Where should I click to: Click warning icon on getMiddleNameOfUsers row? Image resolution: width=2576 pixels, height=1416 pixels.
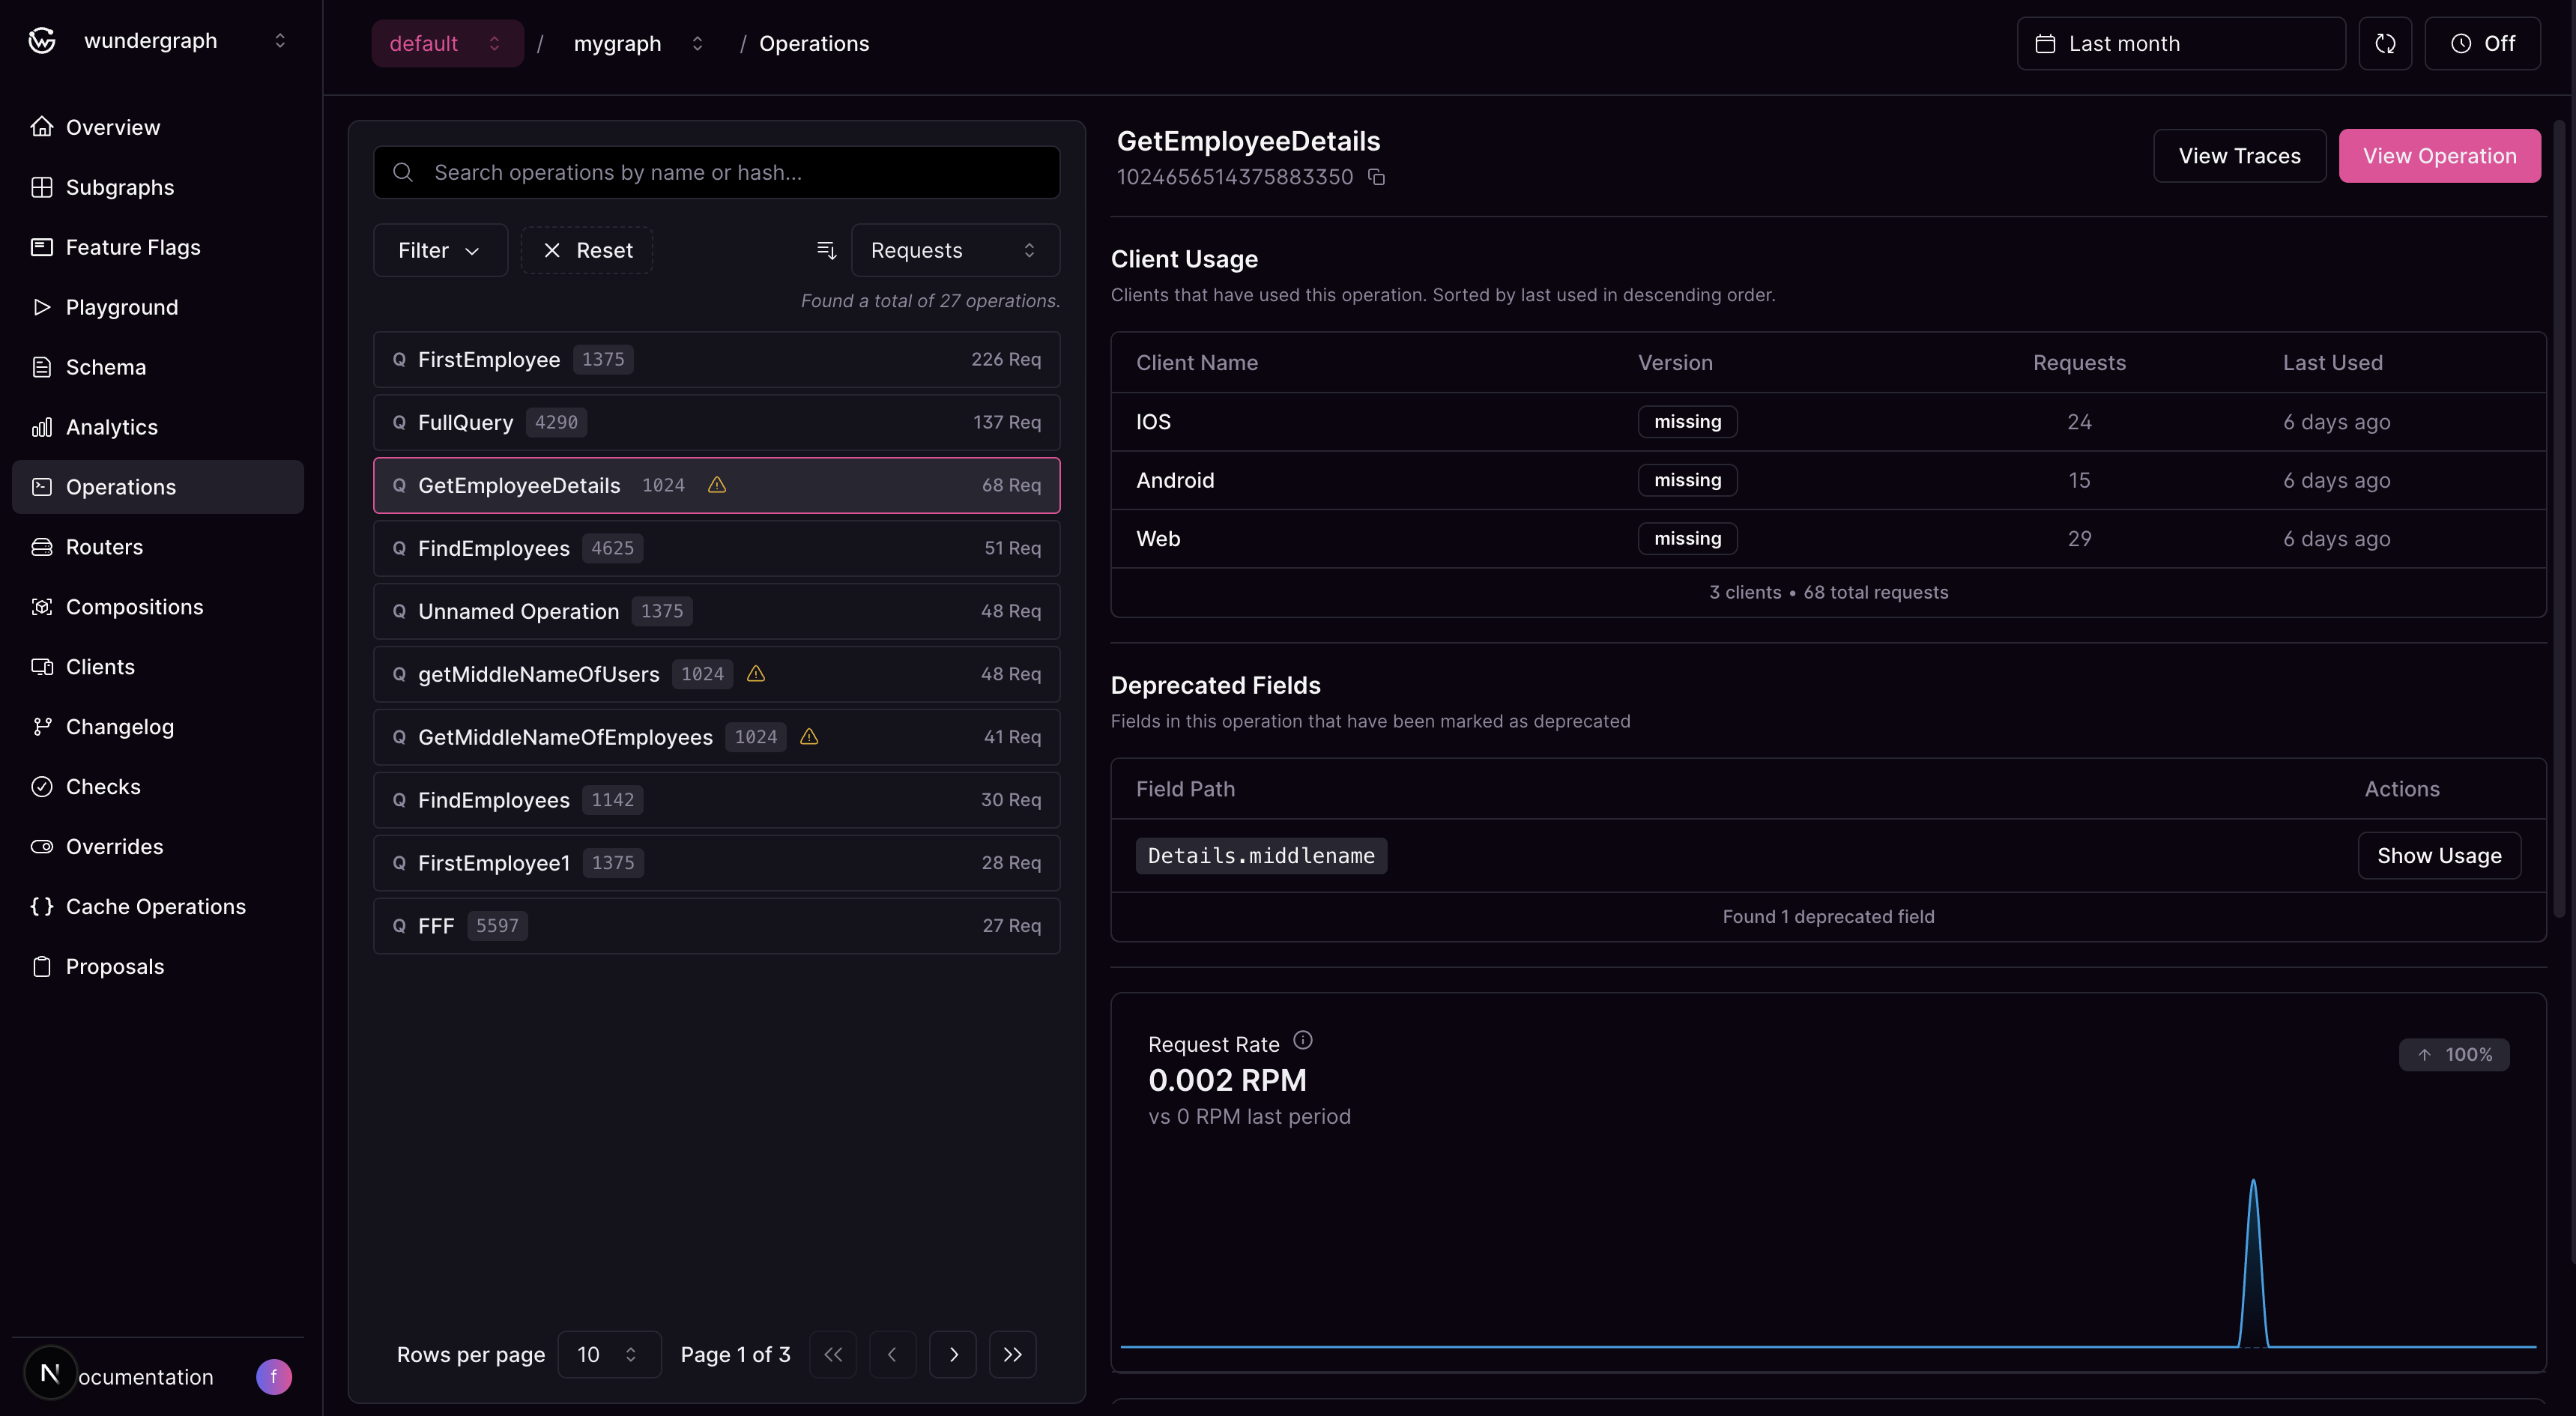[756, 674]
